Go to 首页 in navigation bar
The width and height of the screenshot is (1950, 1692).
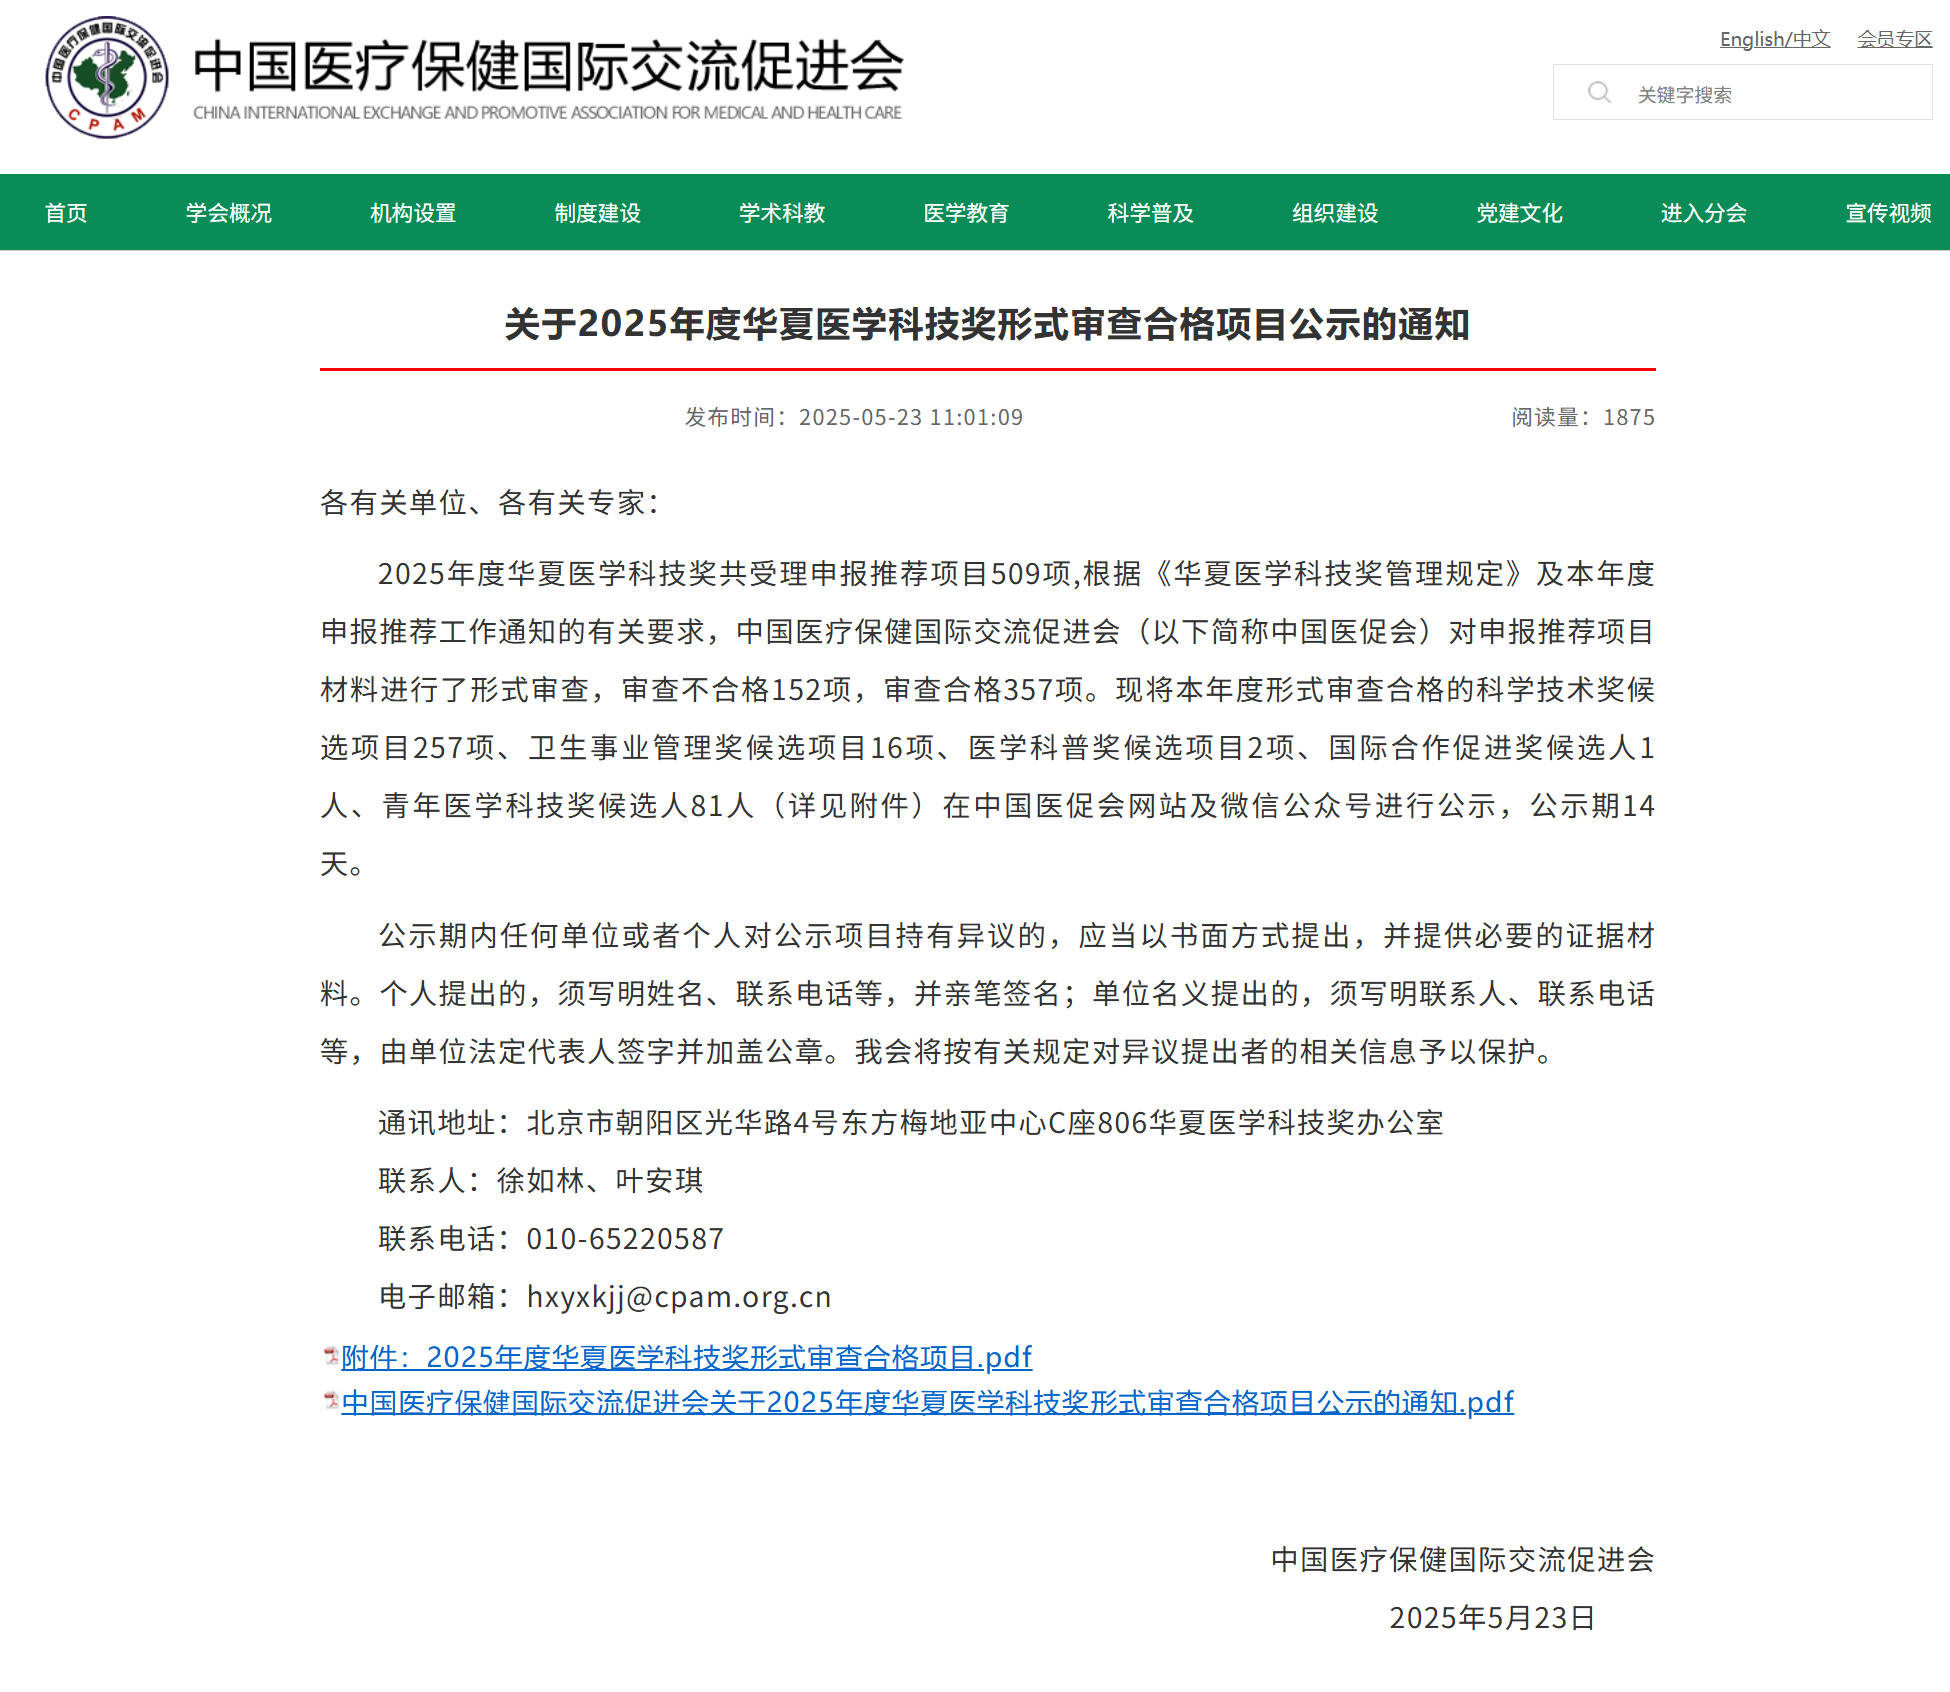click(x=66, y=213)
